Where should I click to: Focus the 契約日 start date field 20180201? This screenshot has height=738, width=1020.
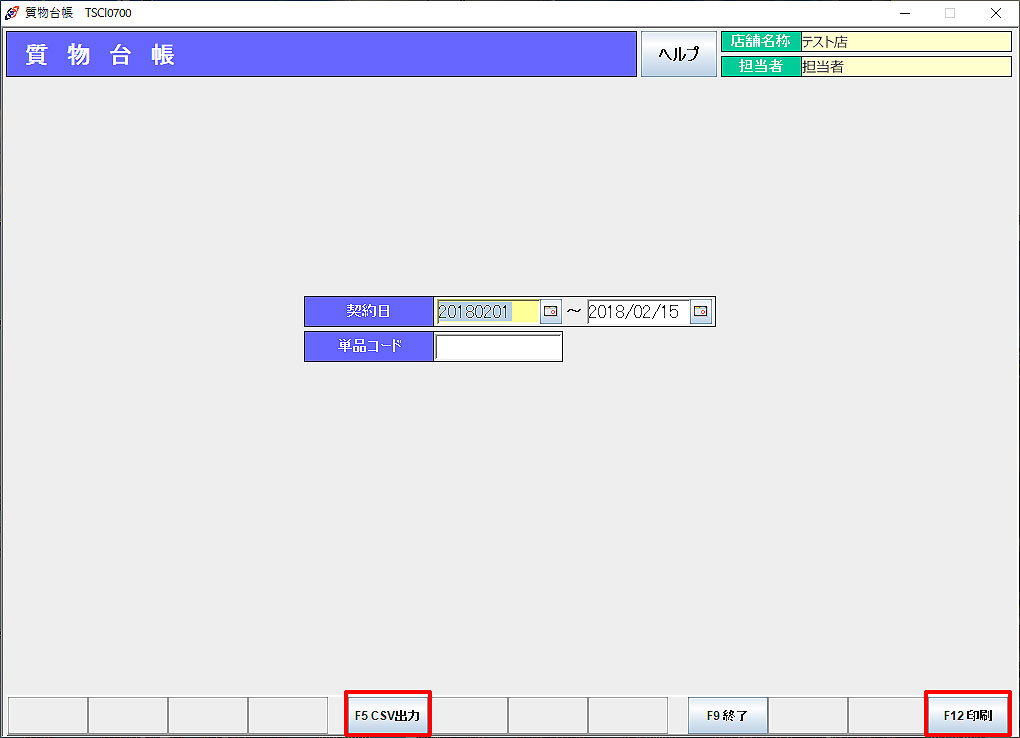click(488, 311)
